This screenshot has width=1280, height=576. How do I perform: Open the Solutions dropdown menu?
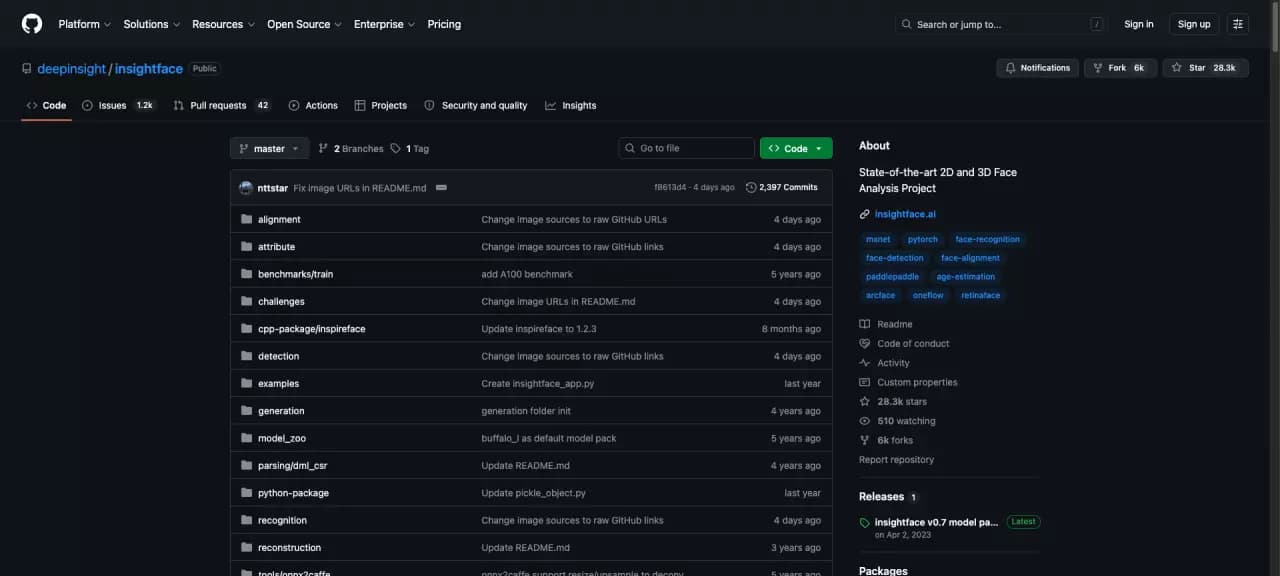pyautogui.click(x=152, y=24)
